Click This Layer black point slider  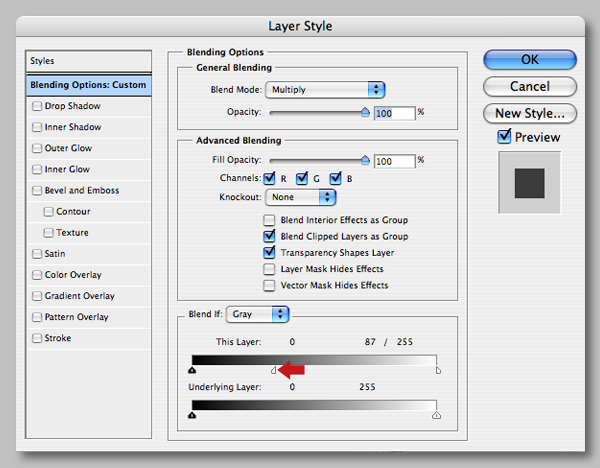192,370
